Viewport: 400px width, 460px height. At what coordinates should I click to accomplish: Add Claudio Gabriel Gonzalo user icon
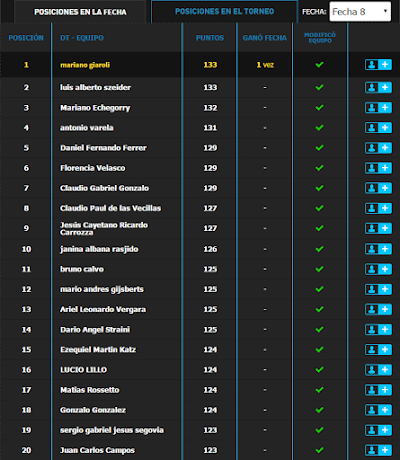(x=378, y=188)
